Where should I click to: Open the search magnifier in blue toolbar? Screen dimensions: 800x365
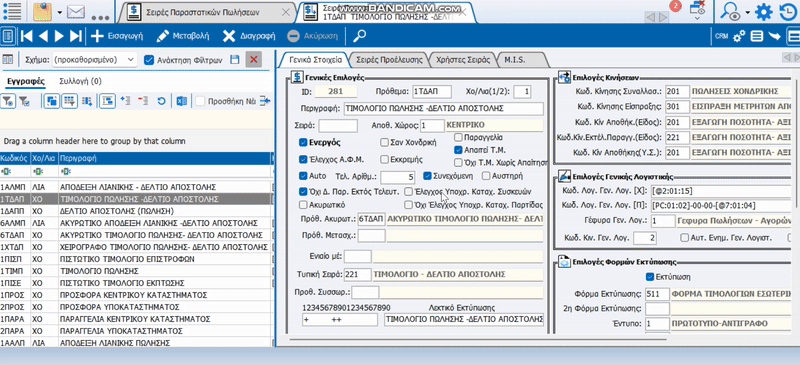click(x=360, y=36)
